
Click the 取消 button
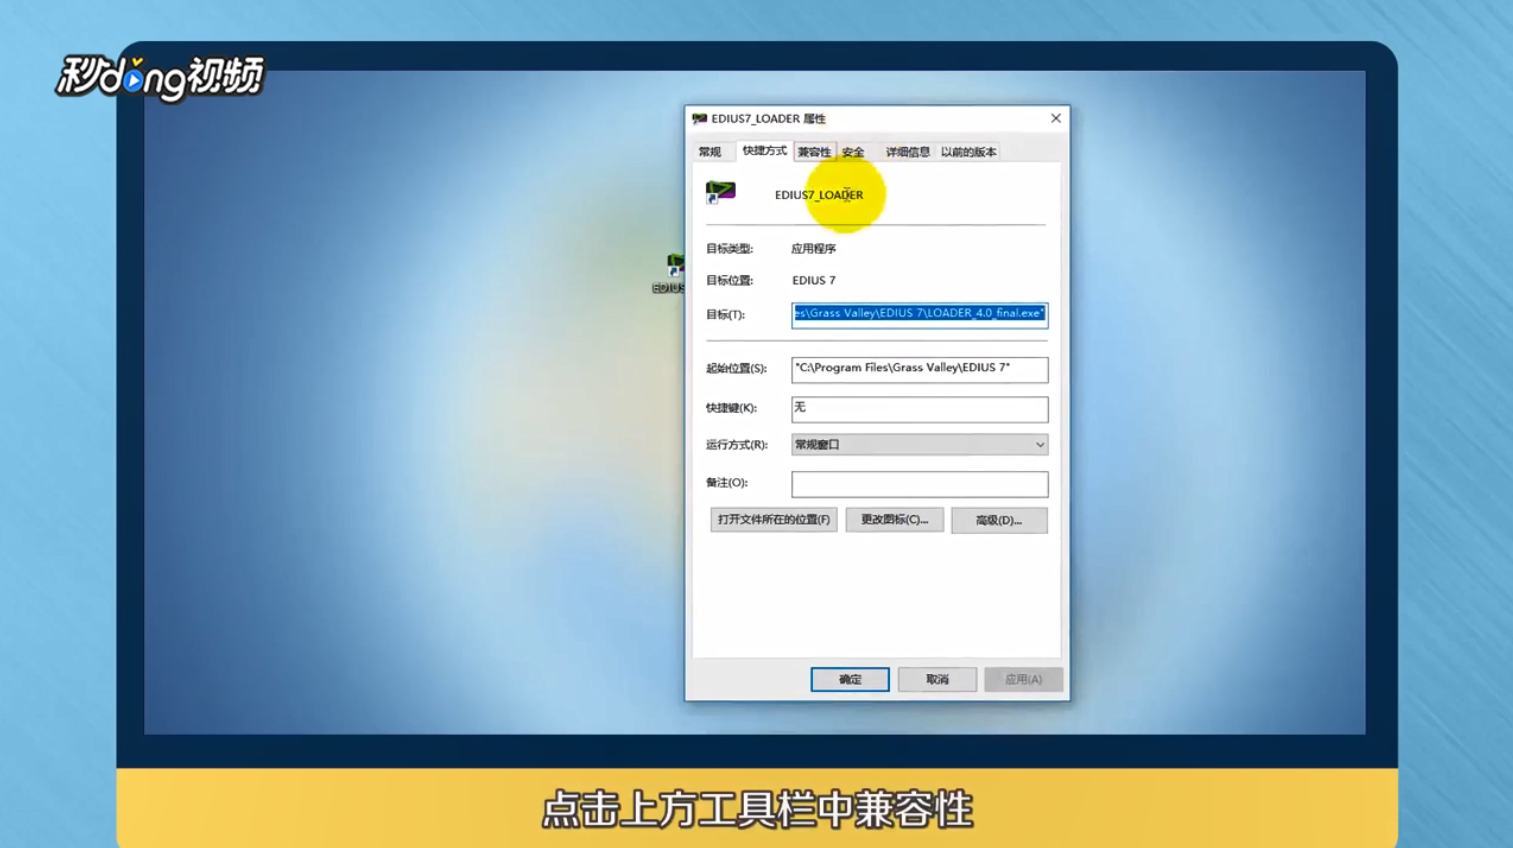coord(937,679)
